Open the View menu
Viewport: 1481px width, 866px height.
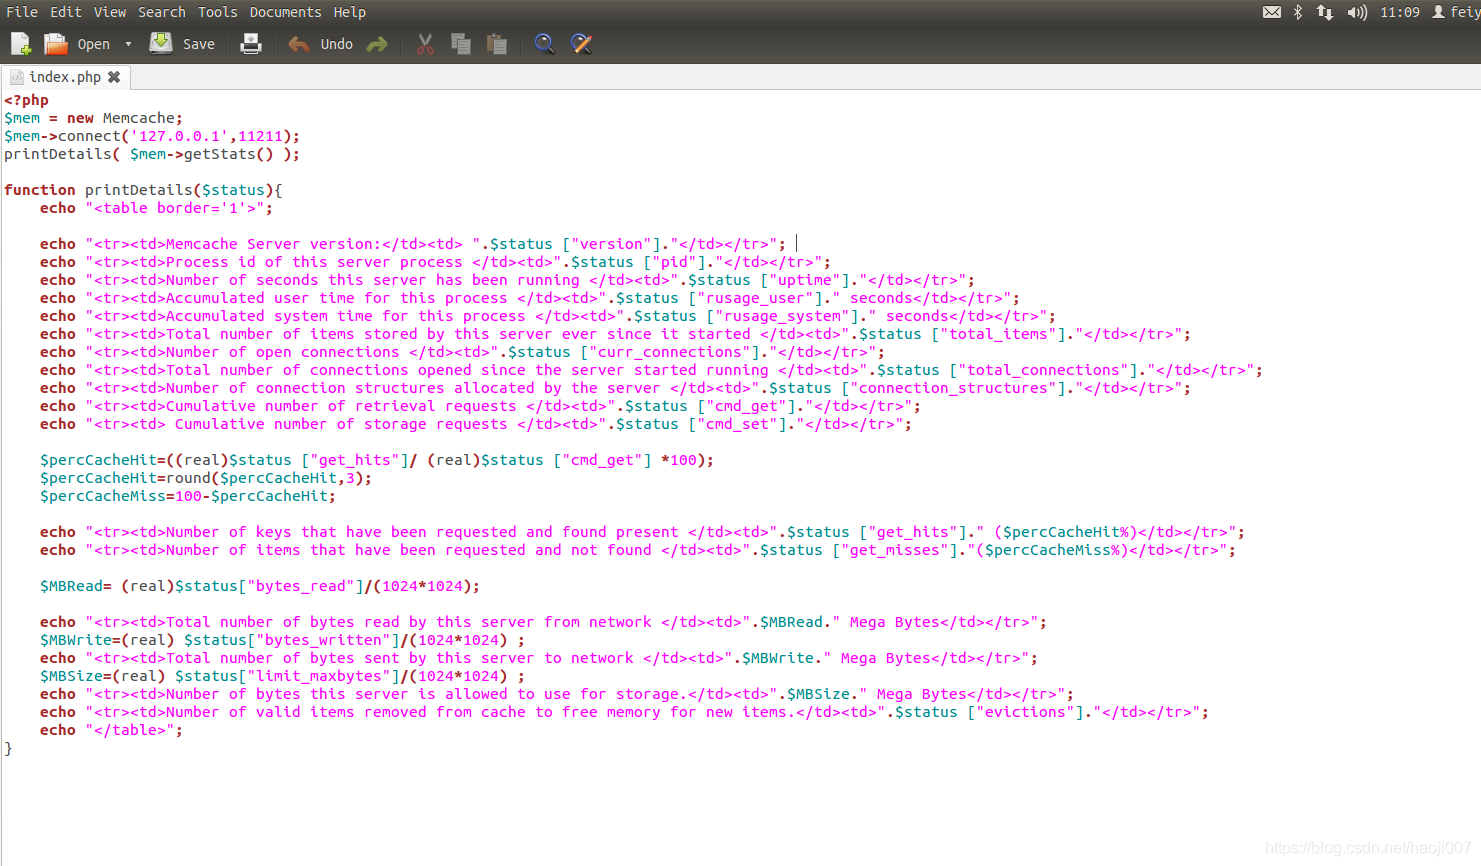110,12
